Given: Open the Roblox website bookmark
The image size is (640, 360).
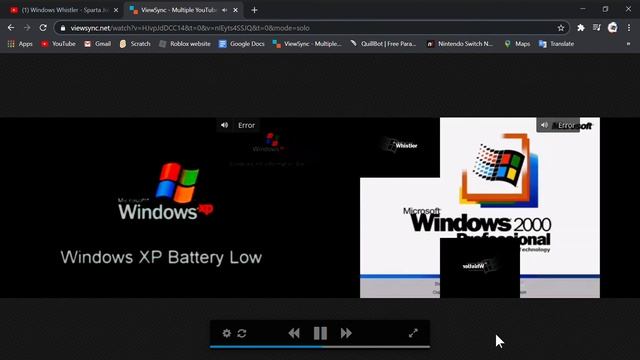Looking at the screenshot, I should click(x=185, y=44).
